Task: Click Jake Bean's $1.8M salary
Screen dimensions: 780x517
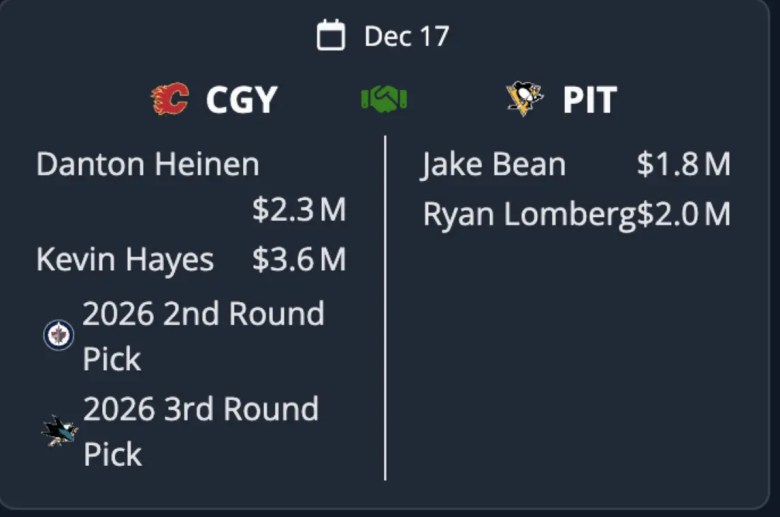Action: (683, 164)
